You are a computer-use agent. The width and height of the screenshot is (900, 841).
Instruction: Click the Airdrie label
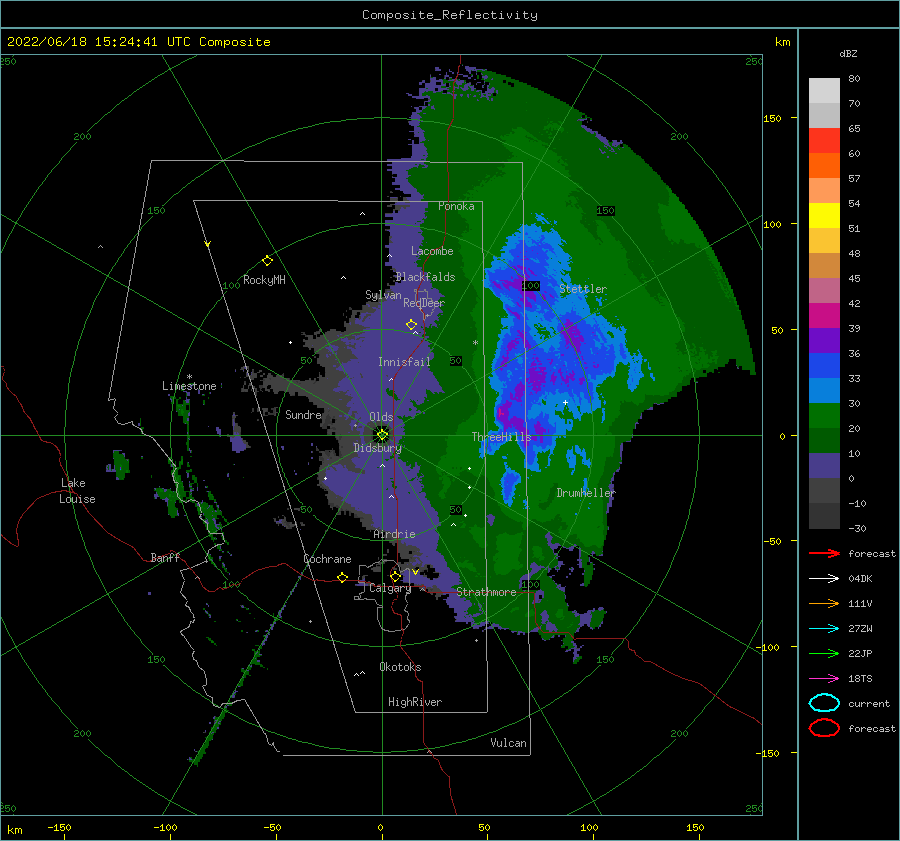coord(394,534)
